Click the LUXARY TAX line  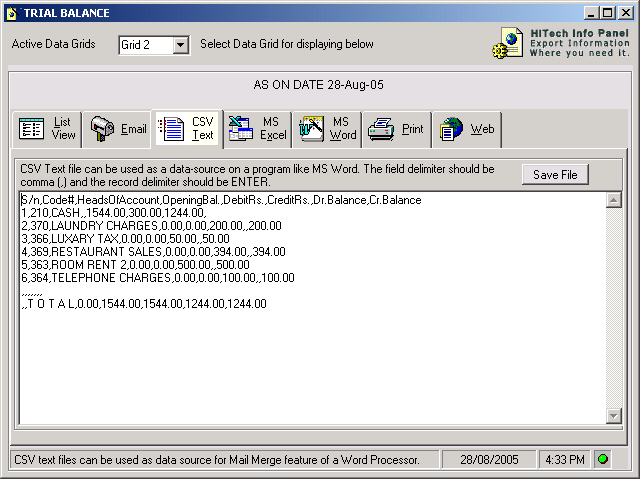click(x=125, y=239)
